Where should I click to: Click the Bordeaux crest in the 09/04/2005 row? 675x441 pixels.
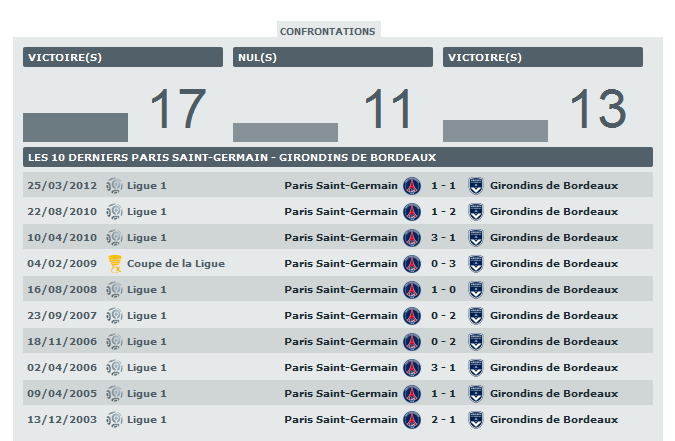[476, 393]
